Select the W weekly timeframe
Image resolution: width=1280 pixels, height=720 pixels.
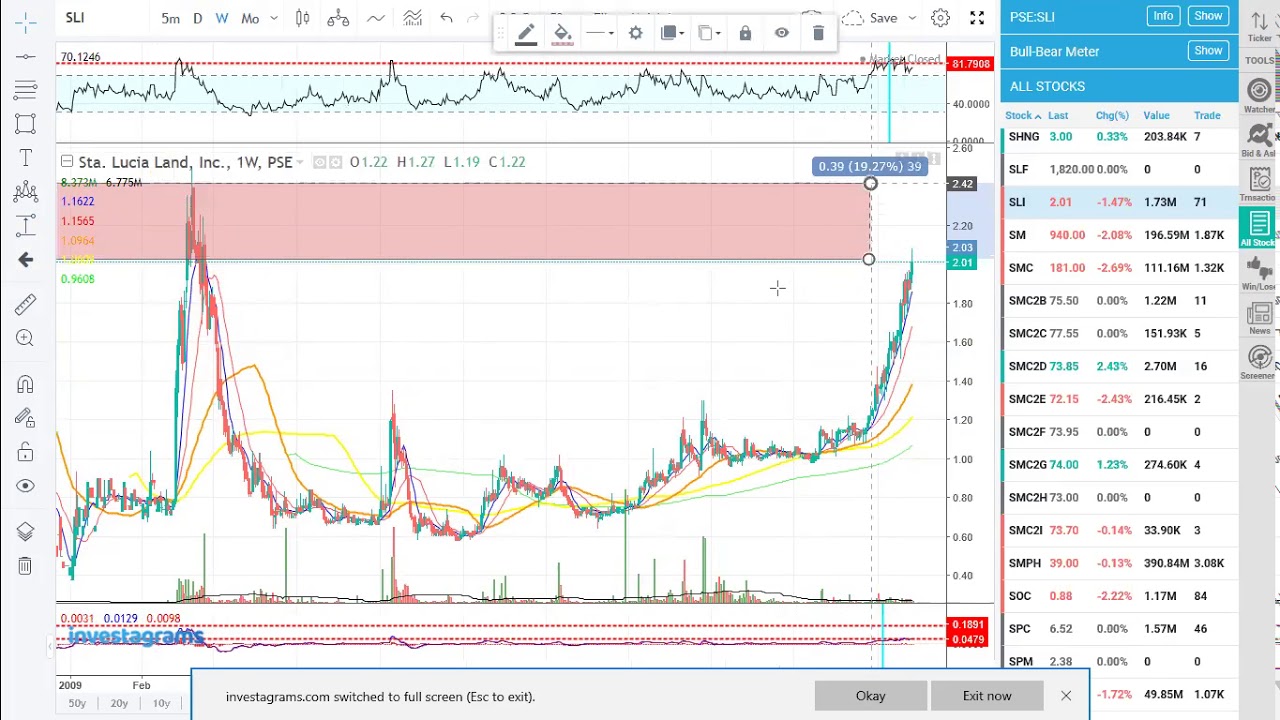[222, 18]
